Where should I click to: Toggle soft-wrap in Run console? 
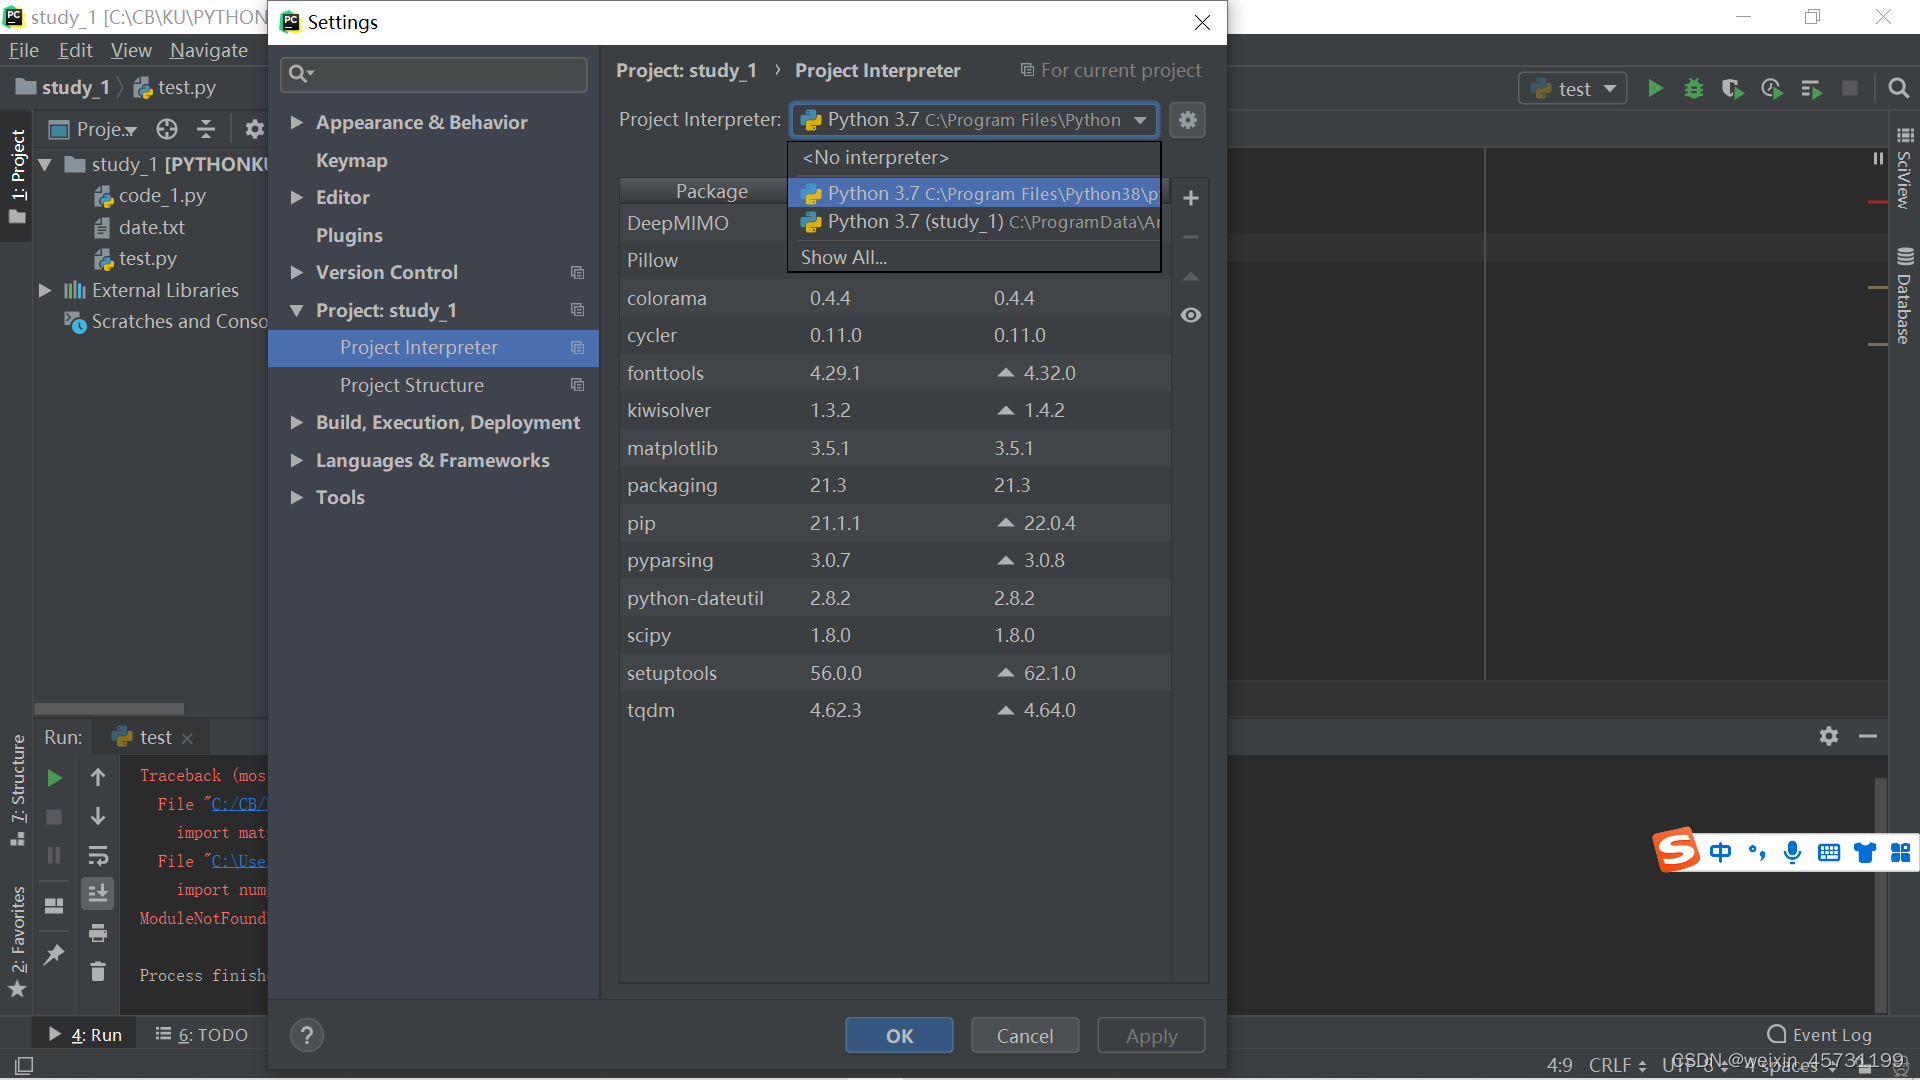point(97,855)
